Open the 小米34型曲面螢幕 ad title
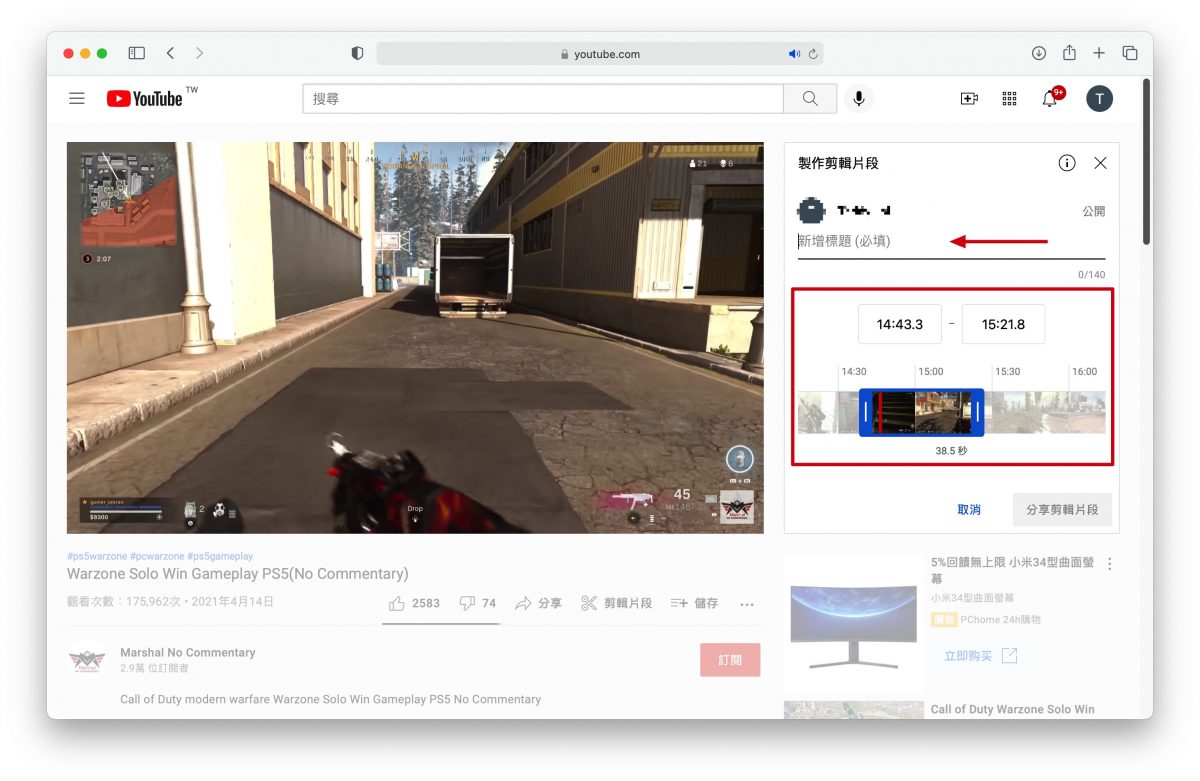This screenshot has height=781, width=1200. (x=1014, y=570)
